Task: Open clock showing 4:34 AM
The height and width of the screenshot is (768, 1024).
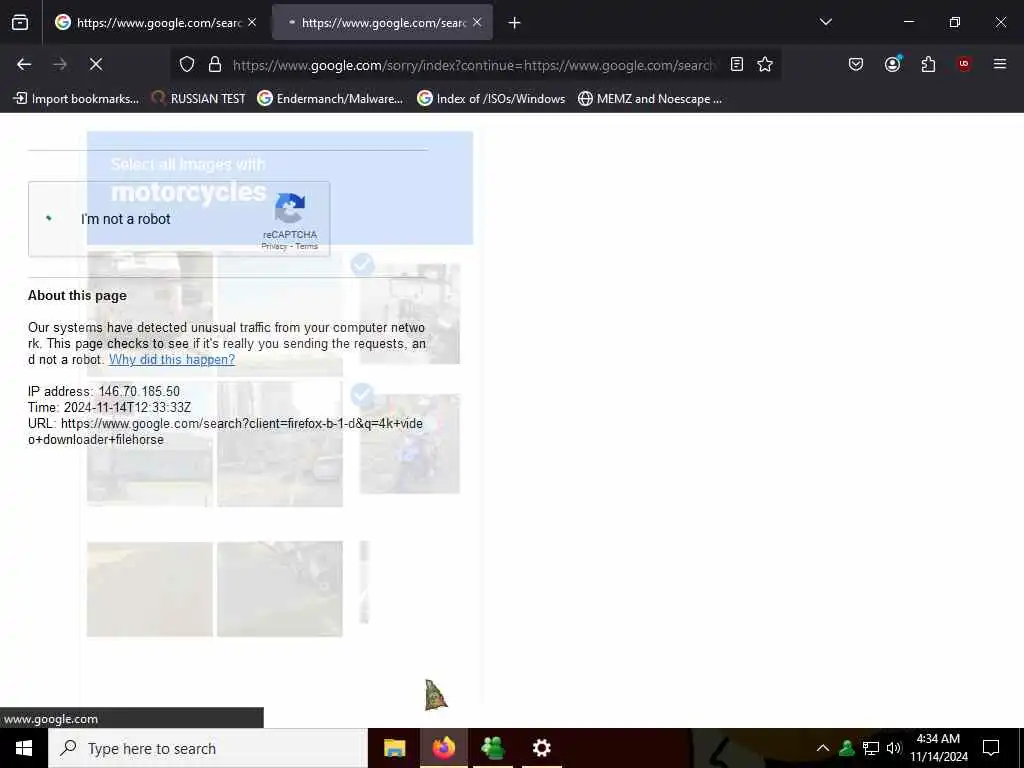Action: coord(938,748)
